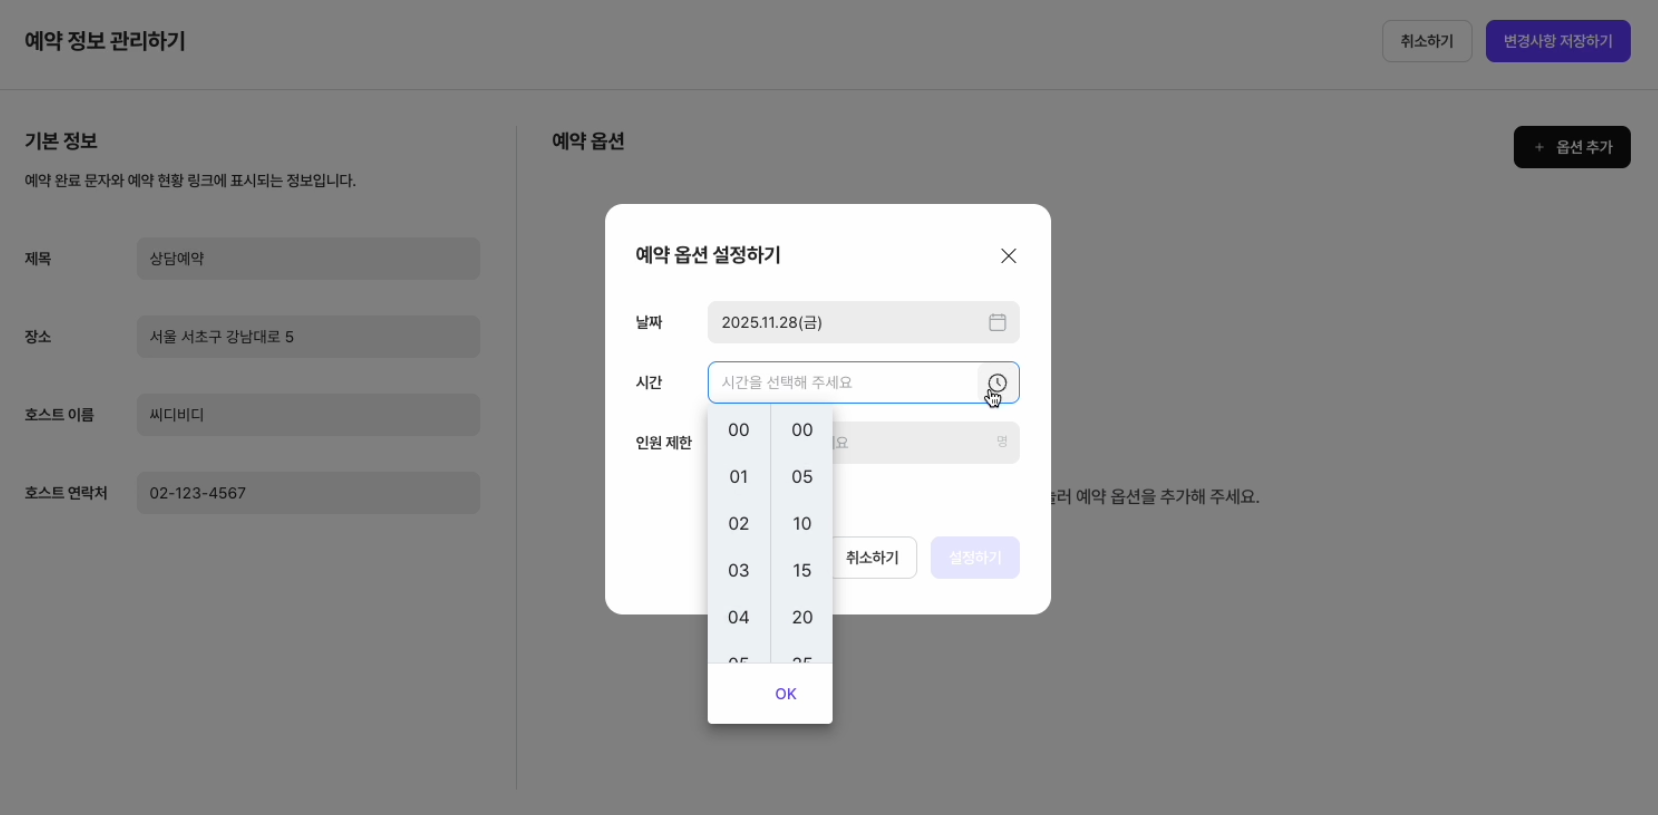Image resolution: width=1658 pixels, height=815 pixels.
Task: Select minute 15 in time picker
Action: click(x=802, y=571)
